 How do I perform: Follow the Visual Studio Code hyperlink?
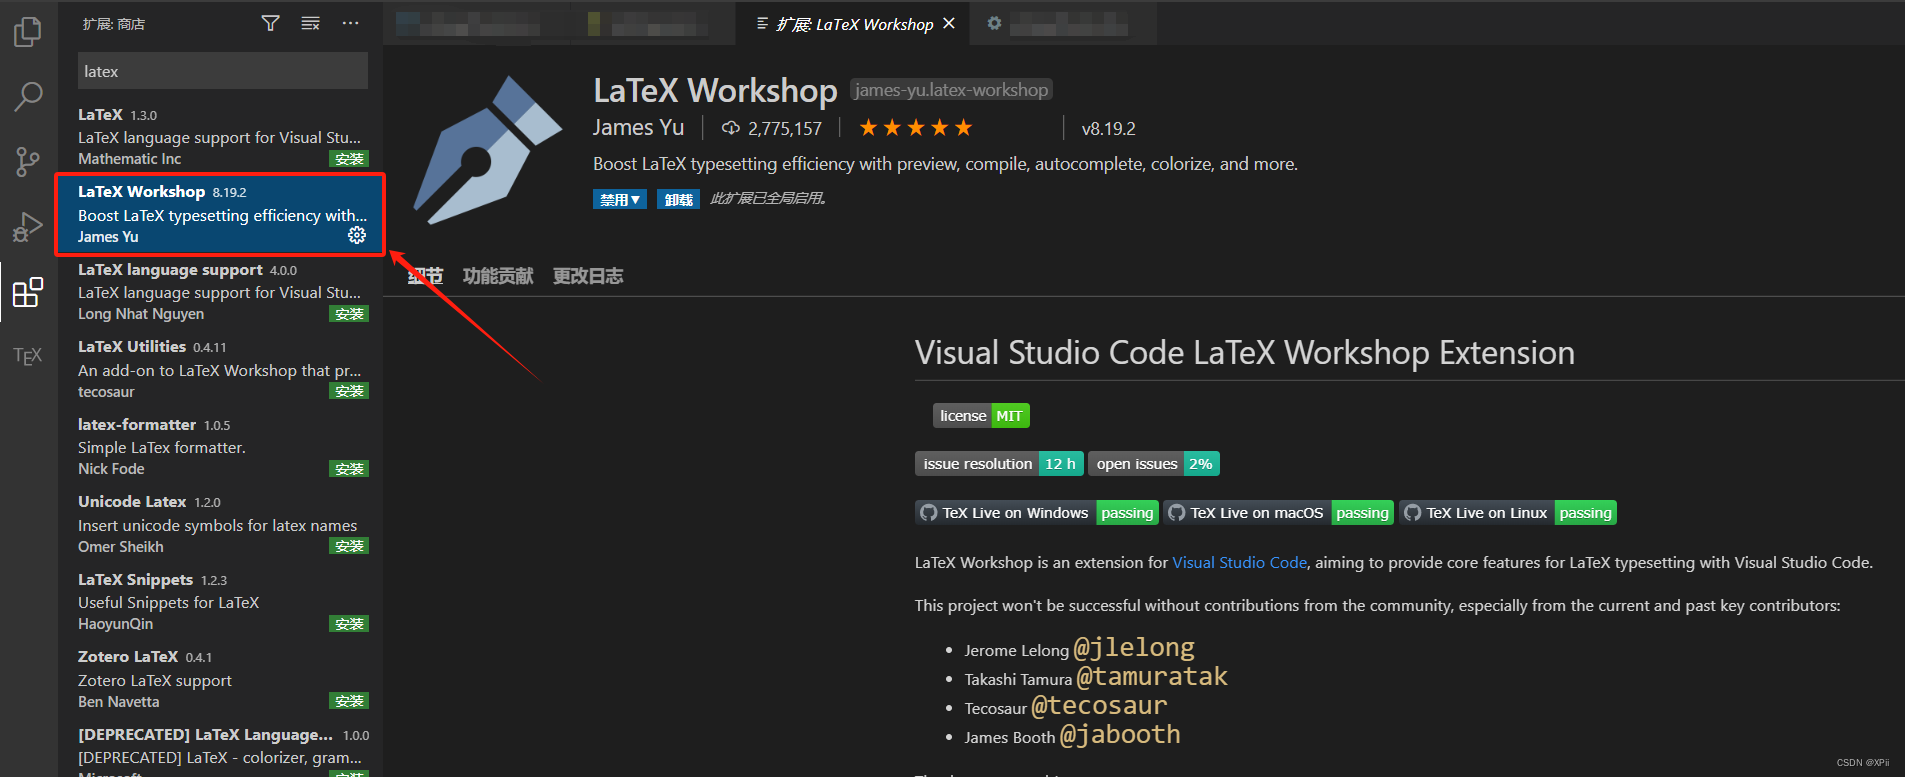[x=1239, y=562]
